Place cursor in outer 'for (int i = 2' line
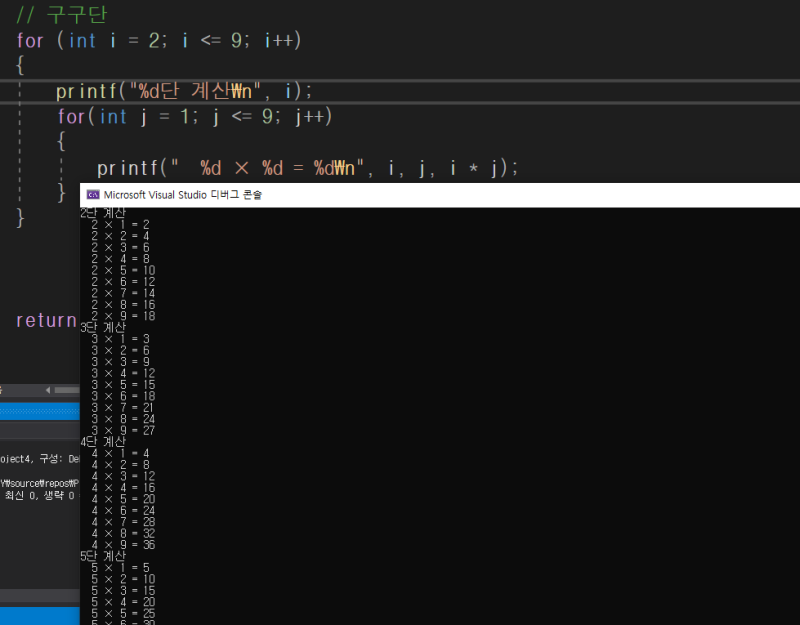Viewport: 800px width, 625px height. pyautogui.click(x=159, y=40)
